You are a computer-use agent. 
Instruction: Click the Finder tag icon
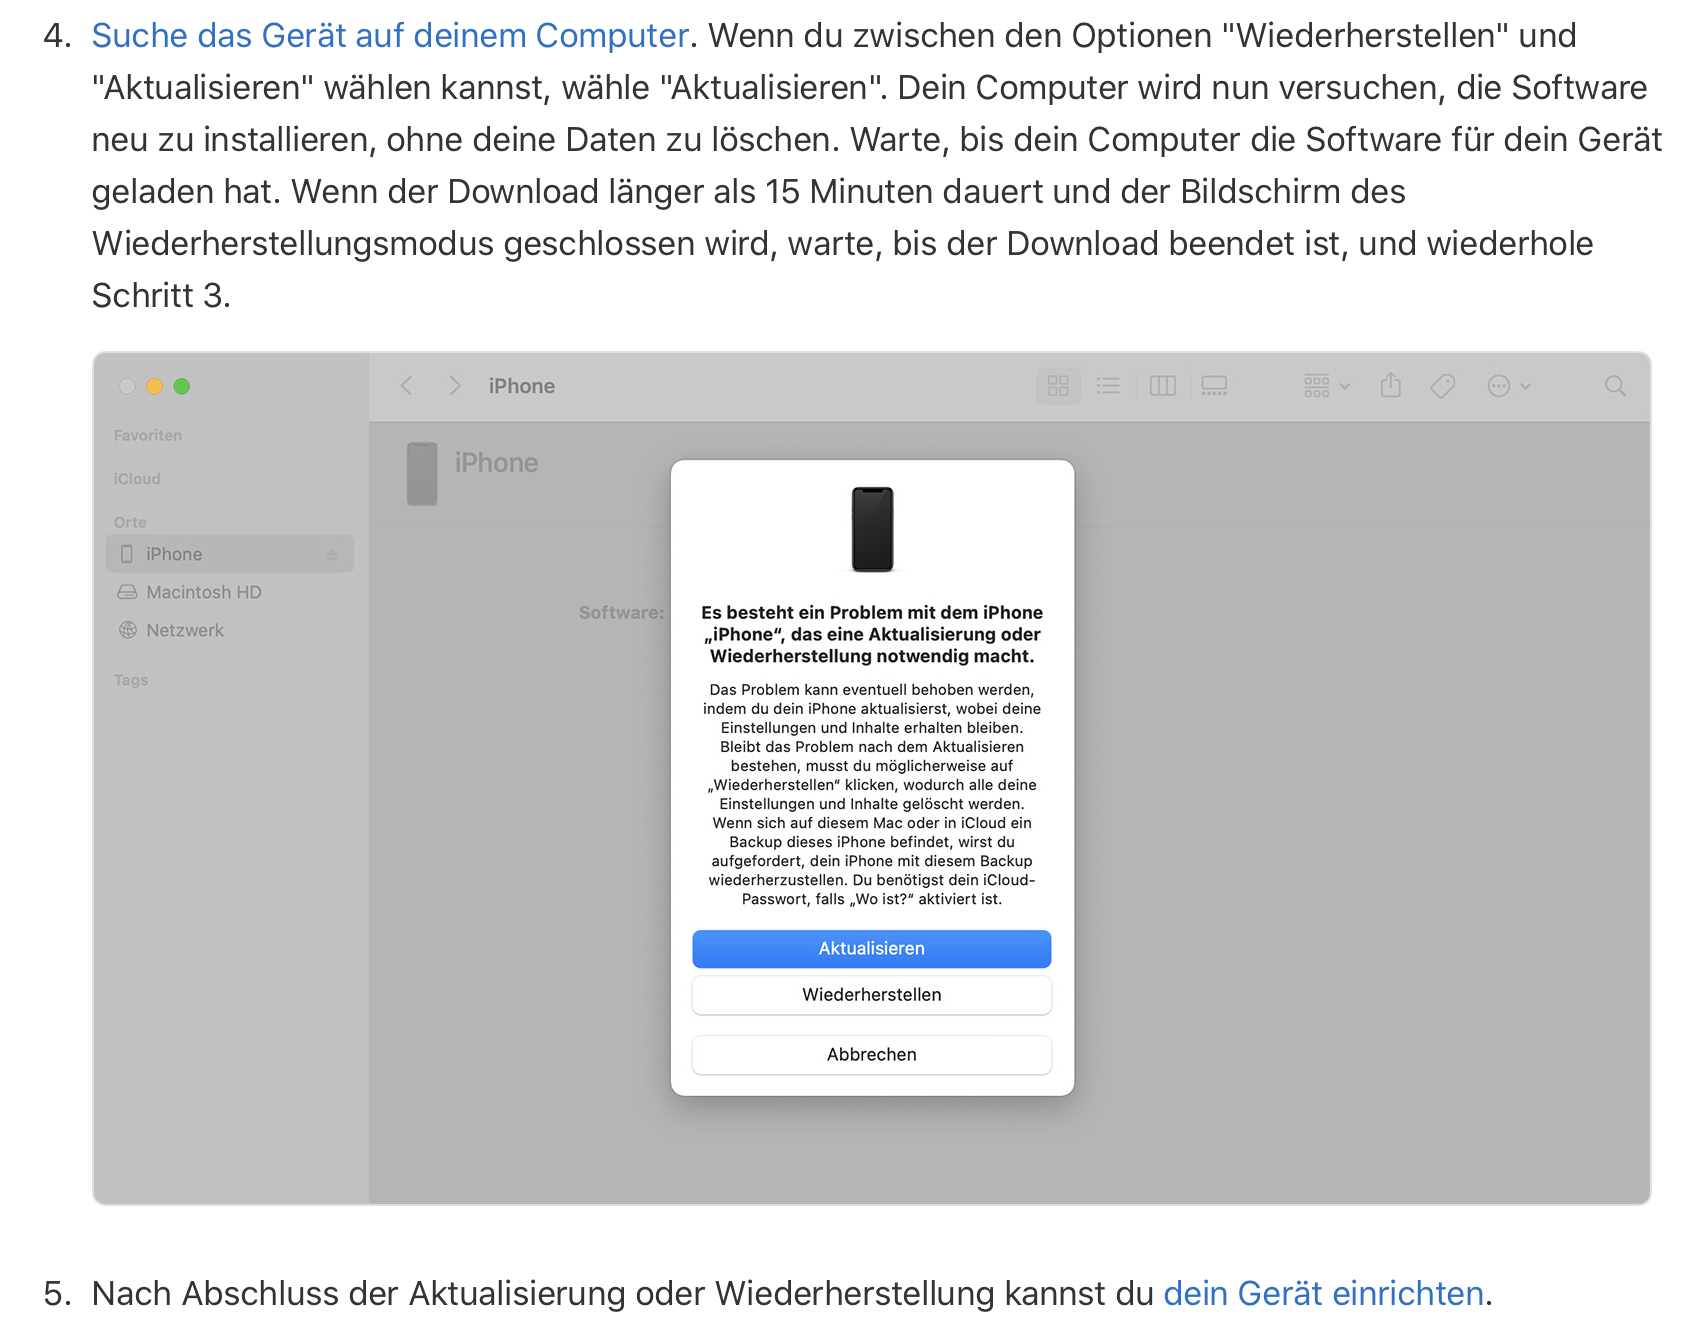coord(1442,386)
